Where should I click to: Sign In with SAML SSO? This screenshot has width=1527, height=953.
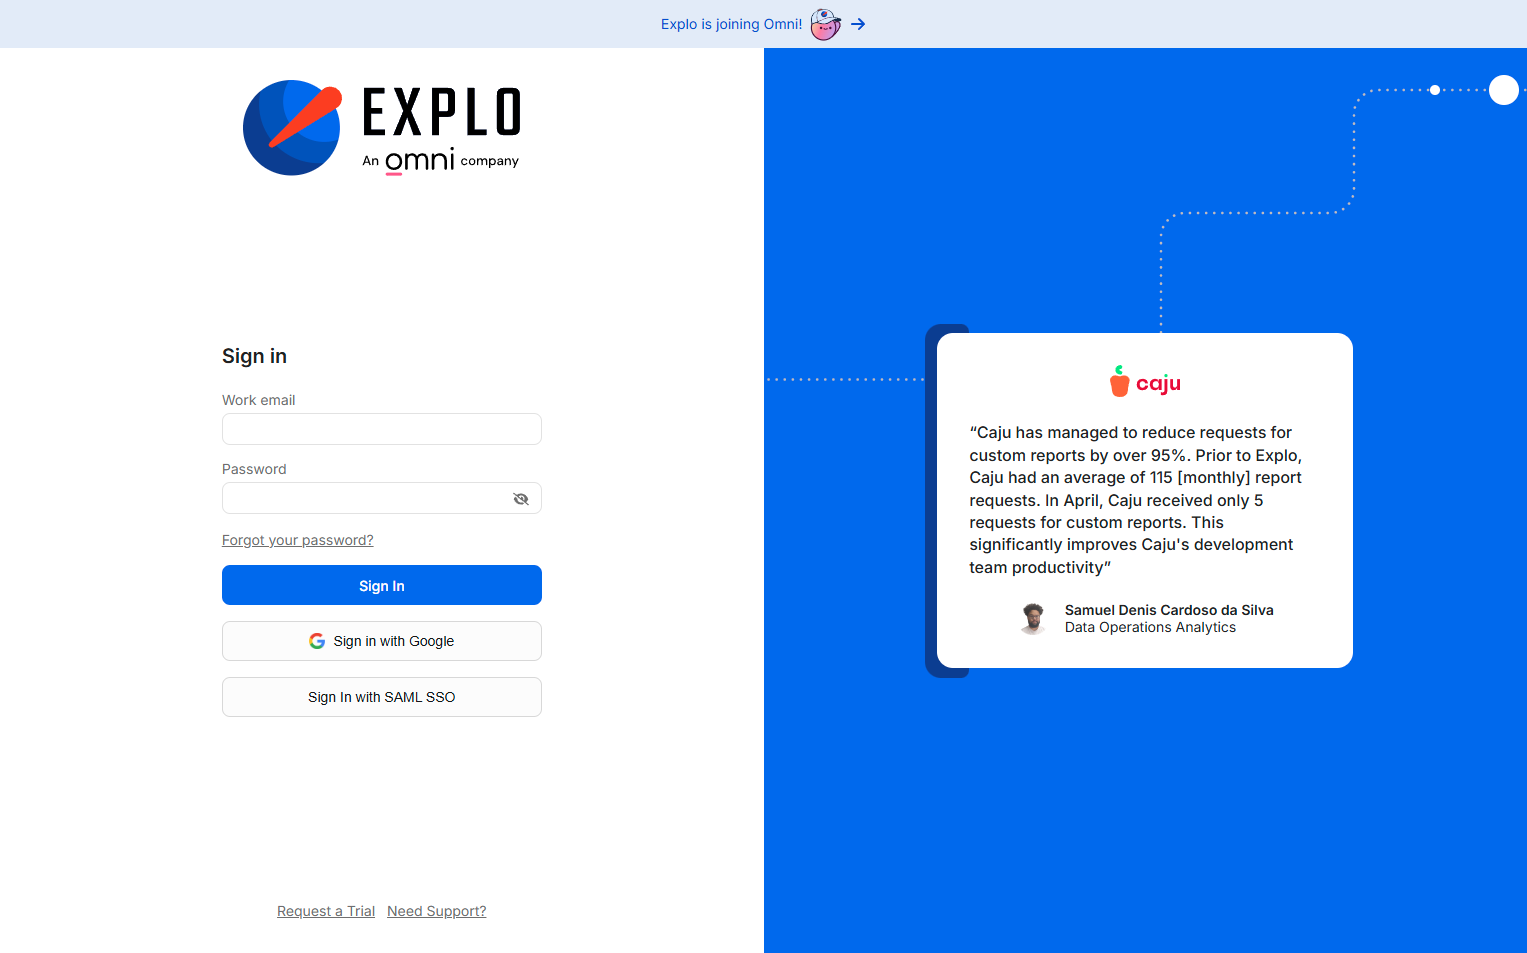(x=381, y=697)
